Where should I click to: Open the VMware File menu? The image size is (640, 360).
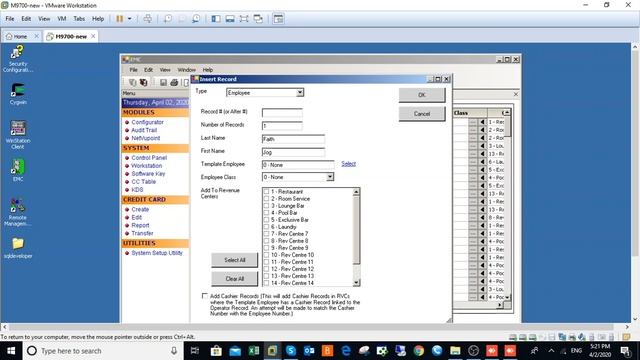tap(10, 19)
